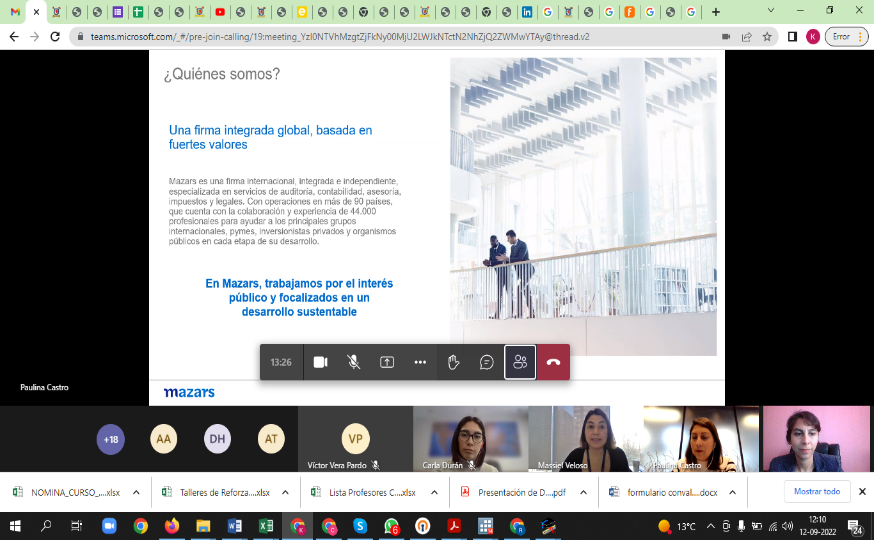Select Massiel Veloso's video tile
This screenshot has height=540, width=874.
[586, 439]
